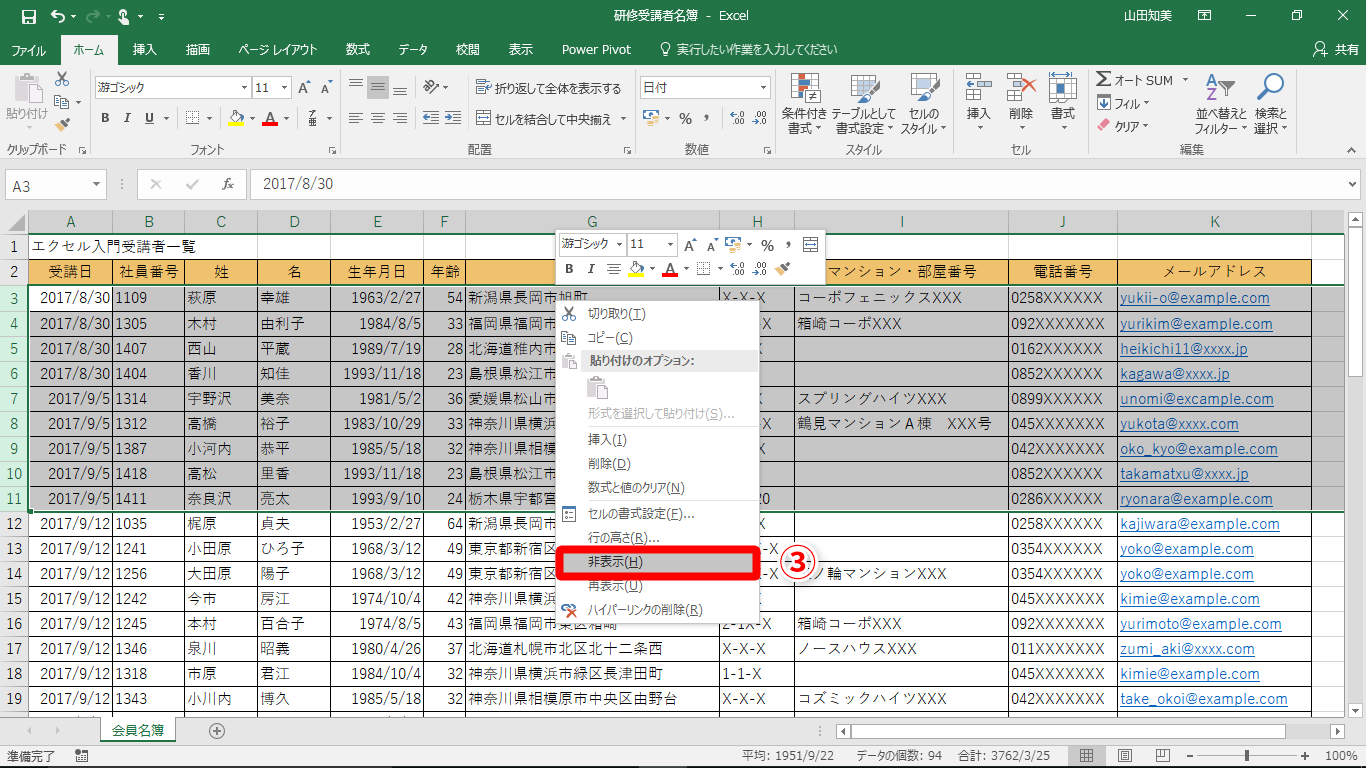This screenshot has width=1366, height=768.
Task: Open the セルを結合して中央揃え dropdown arrow
Action: coord(623,119)
